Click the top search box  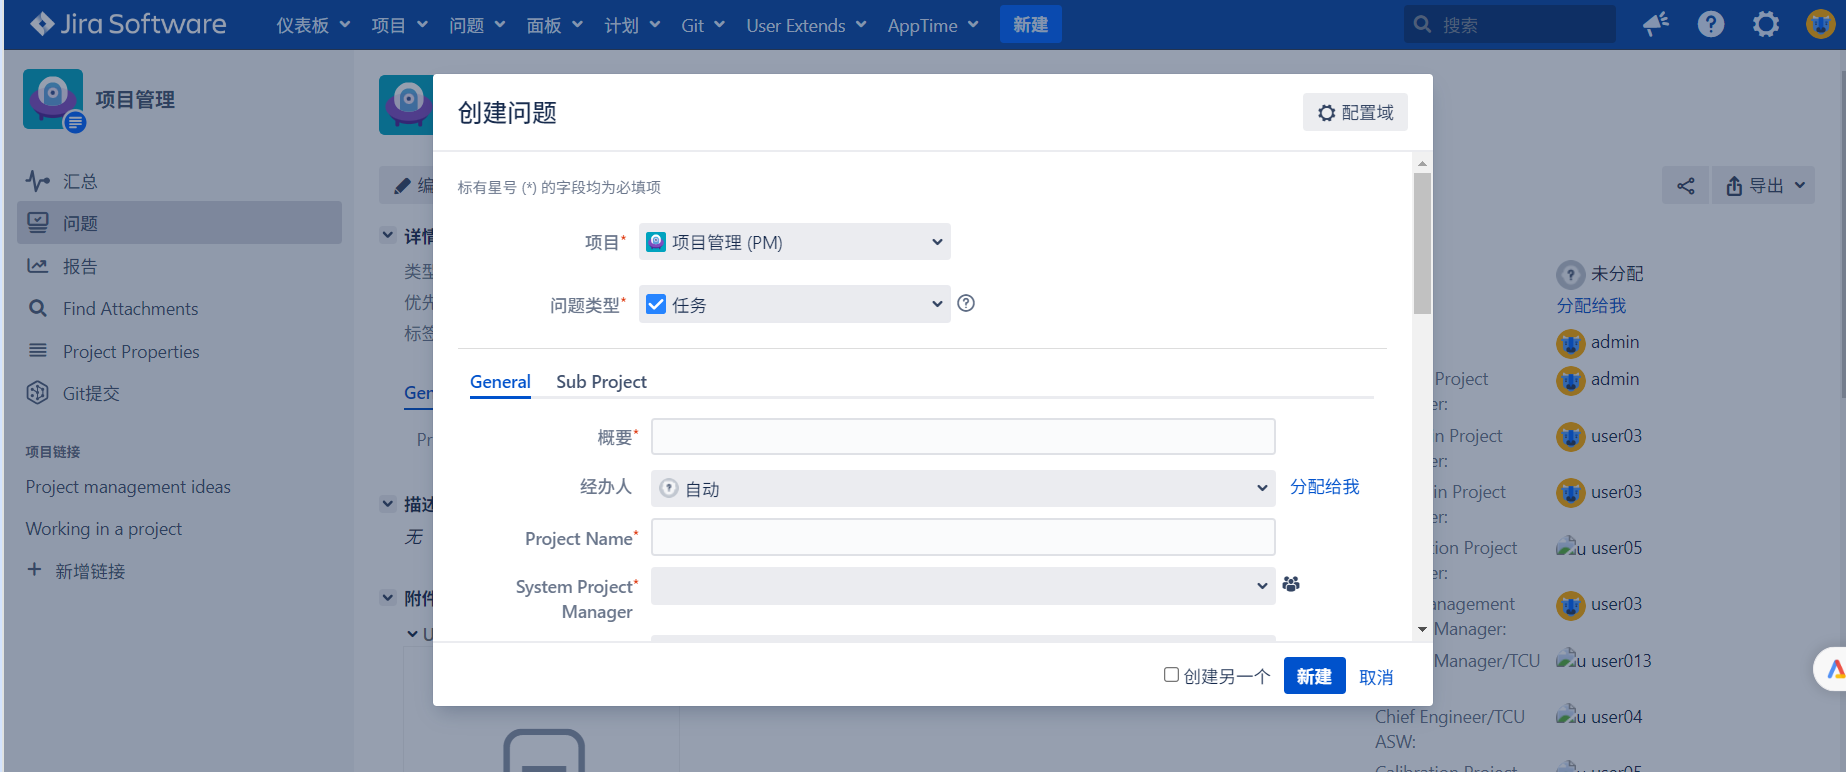pyautogui.click(x=1510, y=24)
